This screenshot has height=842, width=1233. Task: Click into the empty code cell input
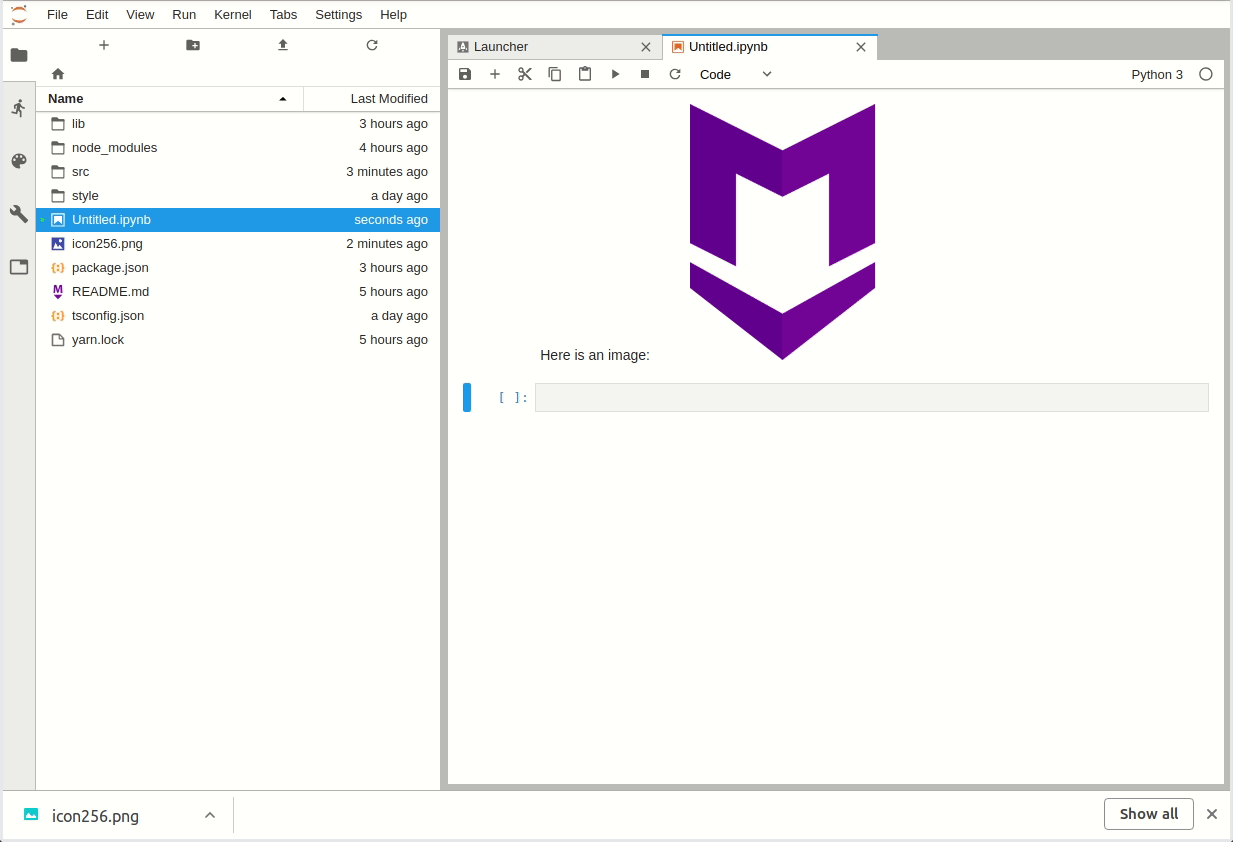pyautogui.click(x=872, y=397)
